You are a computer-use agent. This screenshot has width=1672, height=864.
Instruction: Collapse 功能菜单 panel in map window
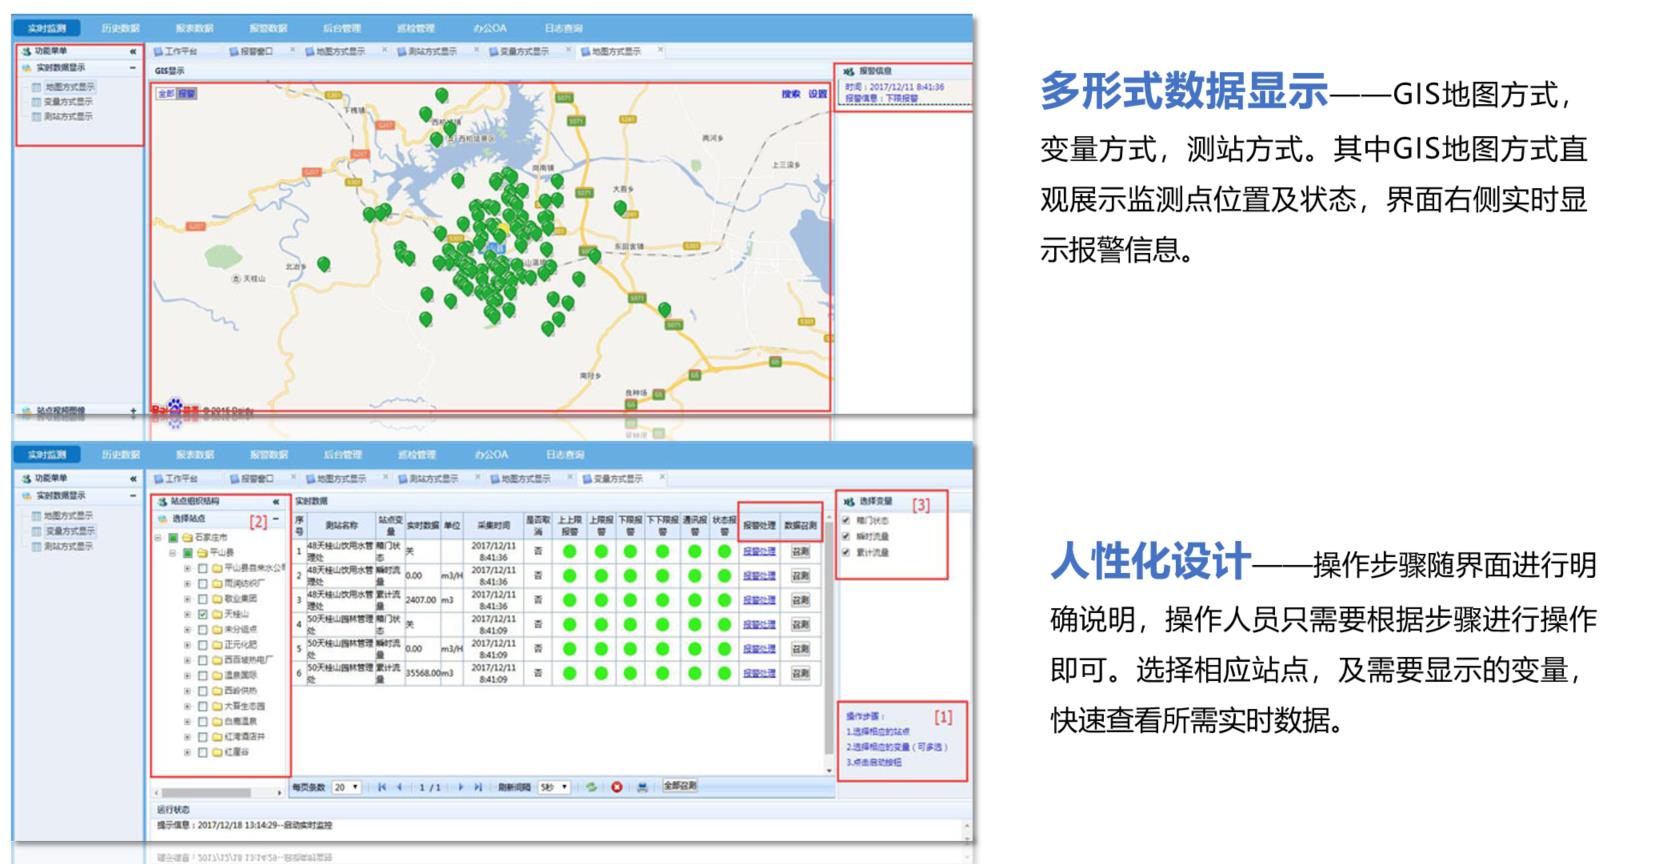[132, 51]
